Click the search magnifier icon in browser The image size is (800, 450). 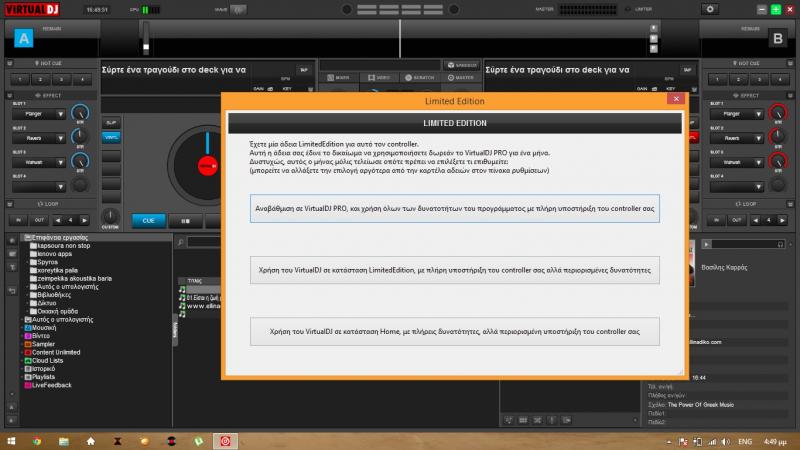(x=180, y=242)
